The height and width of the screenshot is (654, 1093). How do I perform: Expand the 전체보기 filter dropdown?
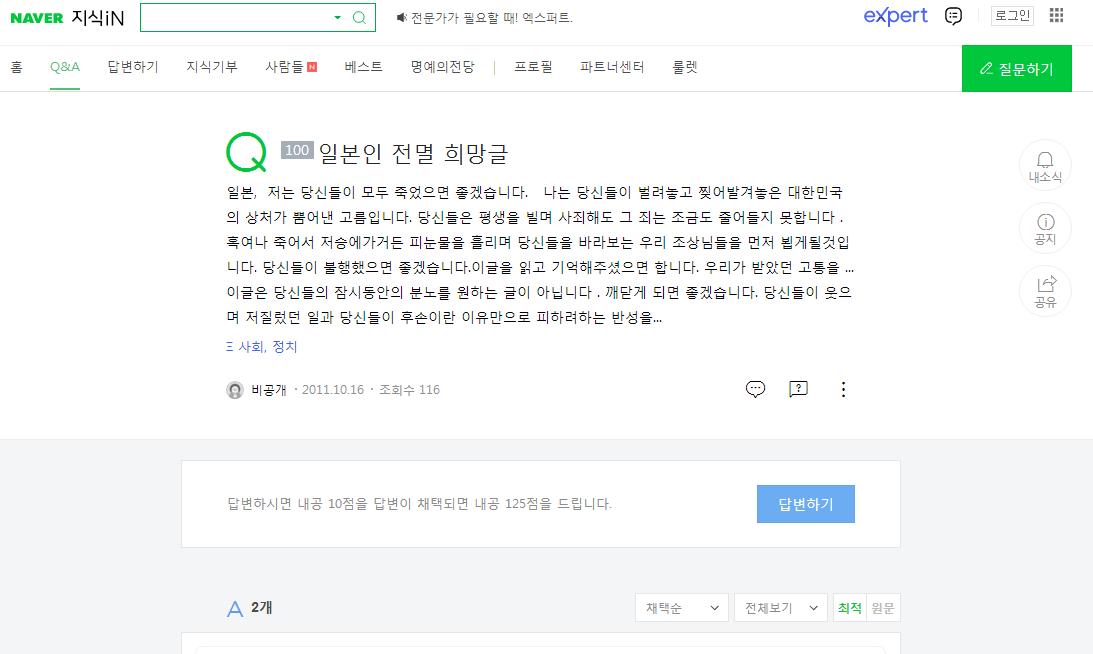tap(780, 608)
